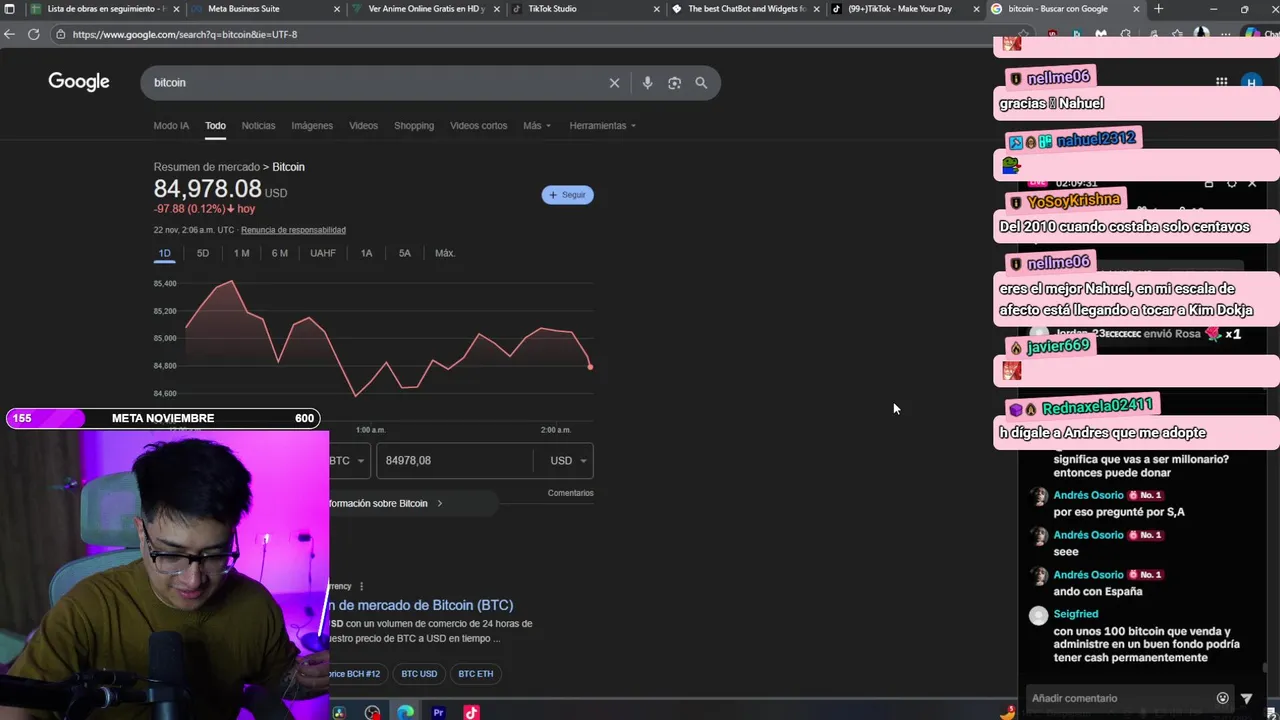This screenshot has width=1280, height=720.
Task: Click the browser back arrow
Action: 9,34
